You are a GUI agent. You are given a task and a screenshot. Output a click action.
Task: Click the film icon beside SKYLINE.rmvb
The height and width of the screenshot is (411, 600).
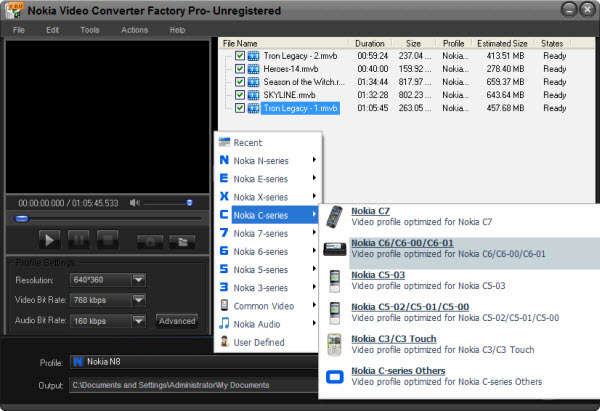[x=253, y=95]
